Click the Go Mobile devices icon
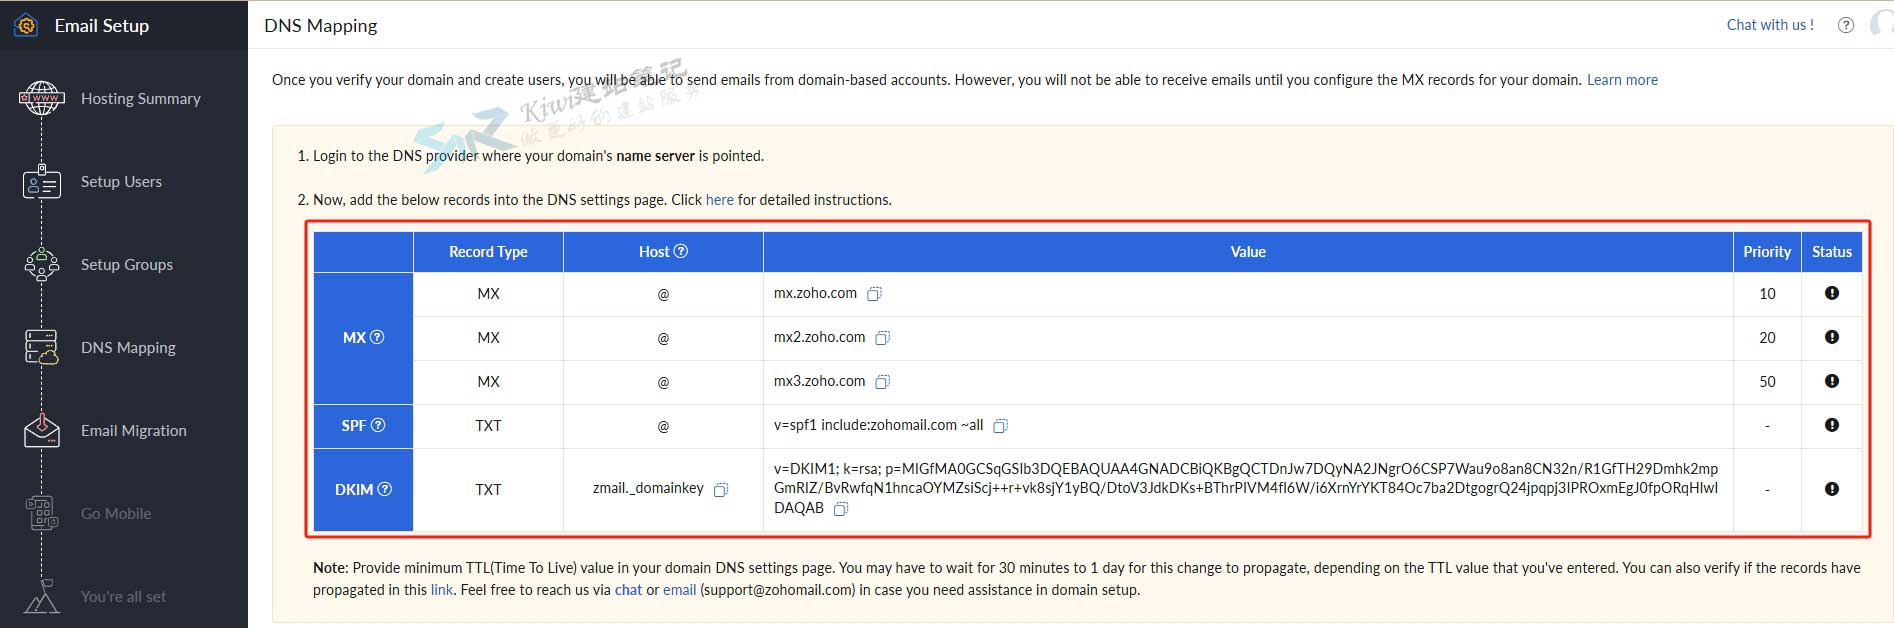 coord(41,513)
